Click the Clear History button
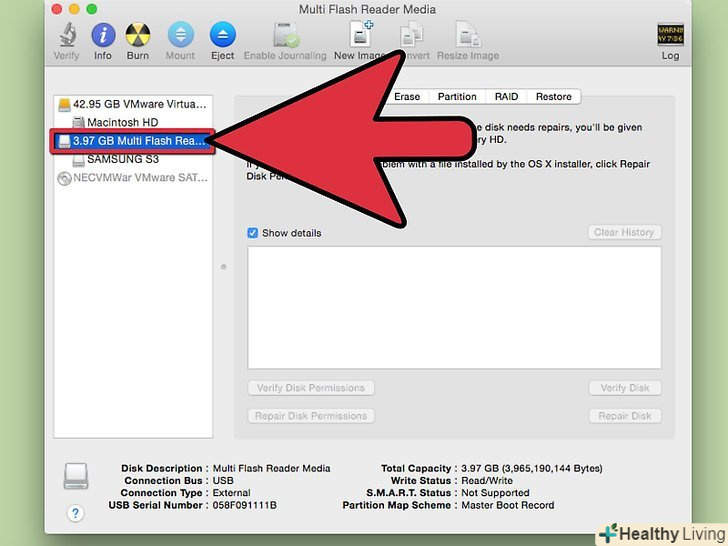This screenshot has width=728, height=546. click(x=624, y=232)
